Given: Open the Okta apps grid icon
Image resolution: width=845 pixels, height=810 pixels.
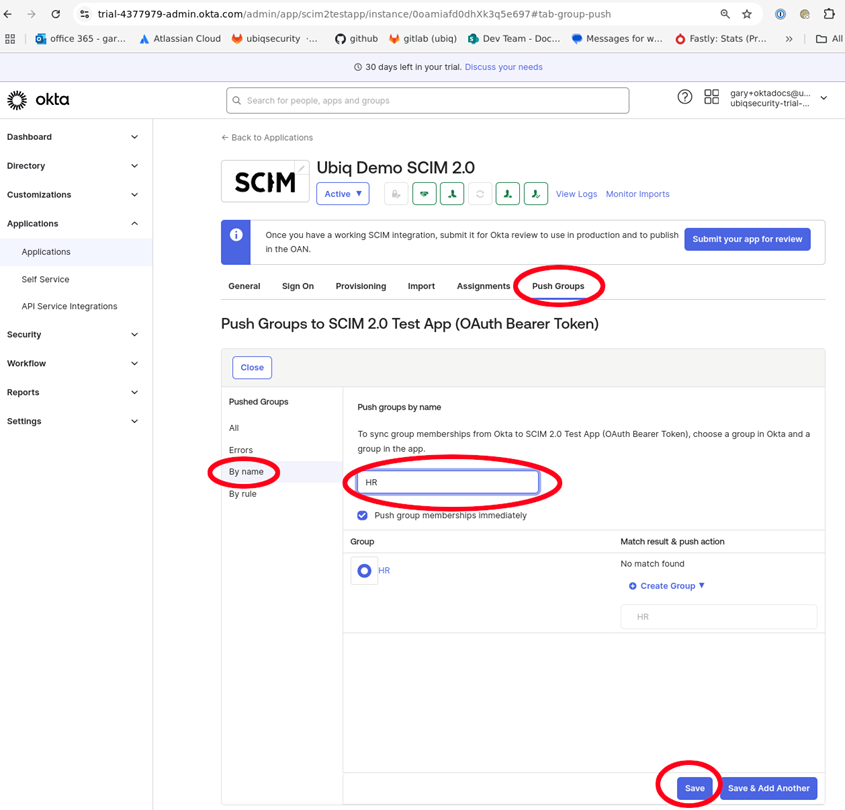Looking at the screenshot, I should [x=711, y=97].
